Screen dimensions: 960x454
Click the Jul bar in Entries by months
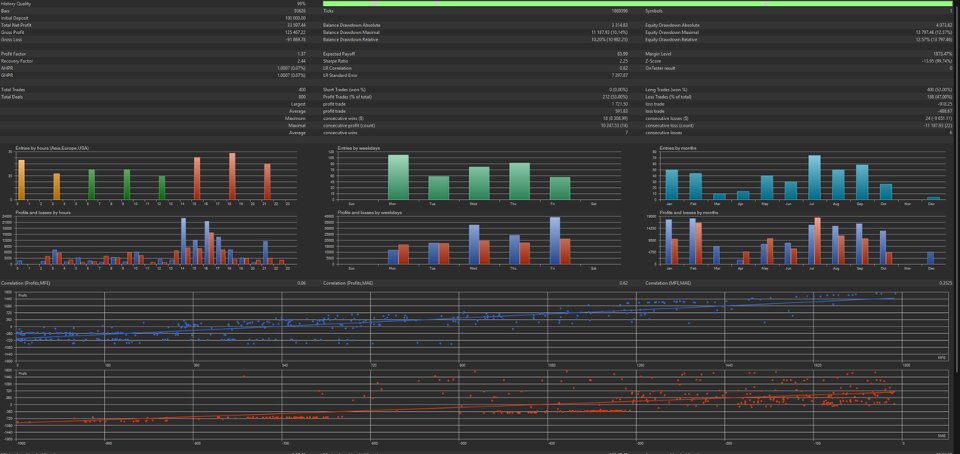point(814,177)
